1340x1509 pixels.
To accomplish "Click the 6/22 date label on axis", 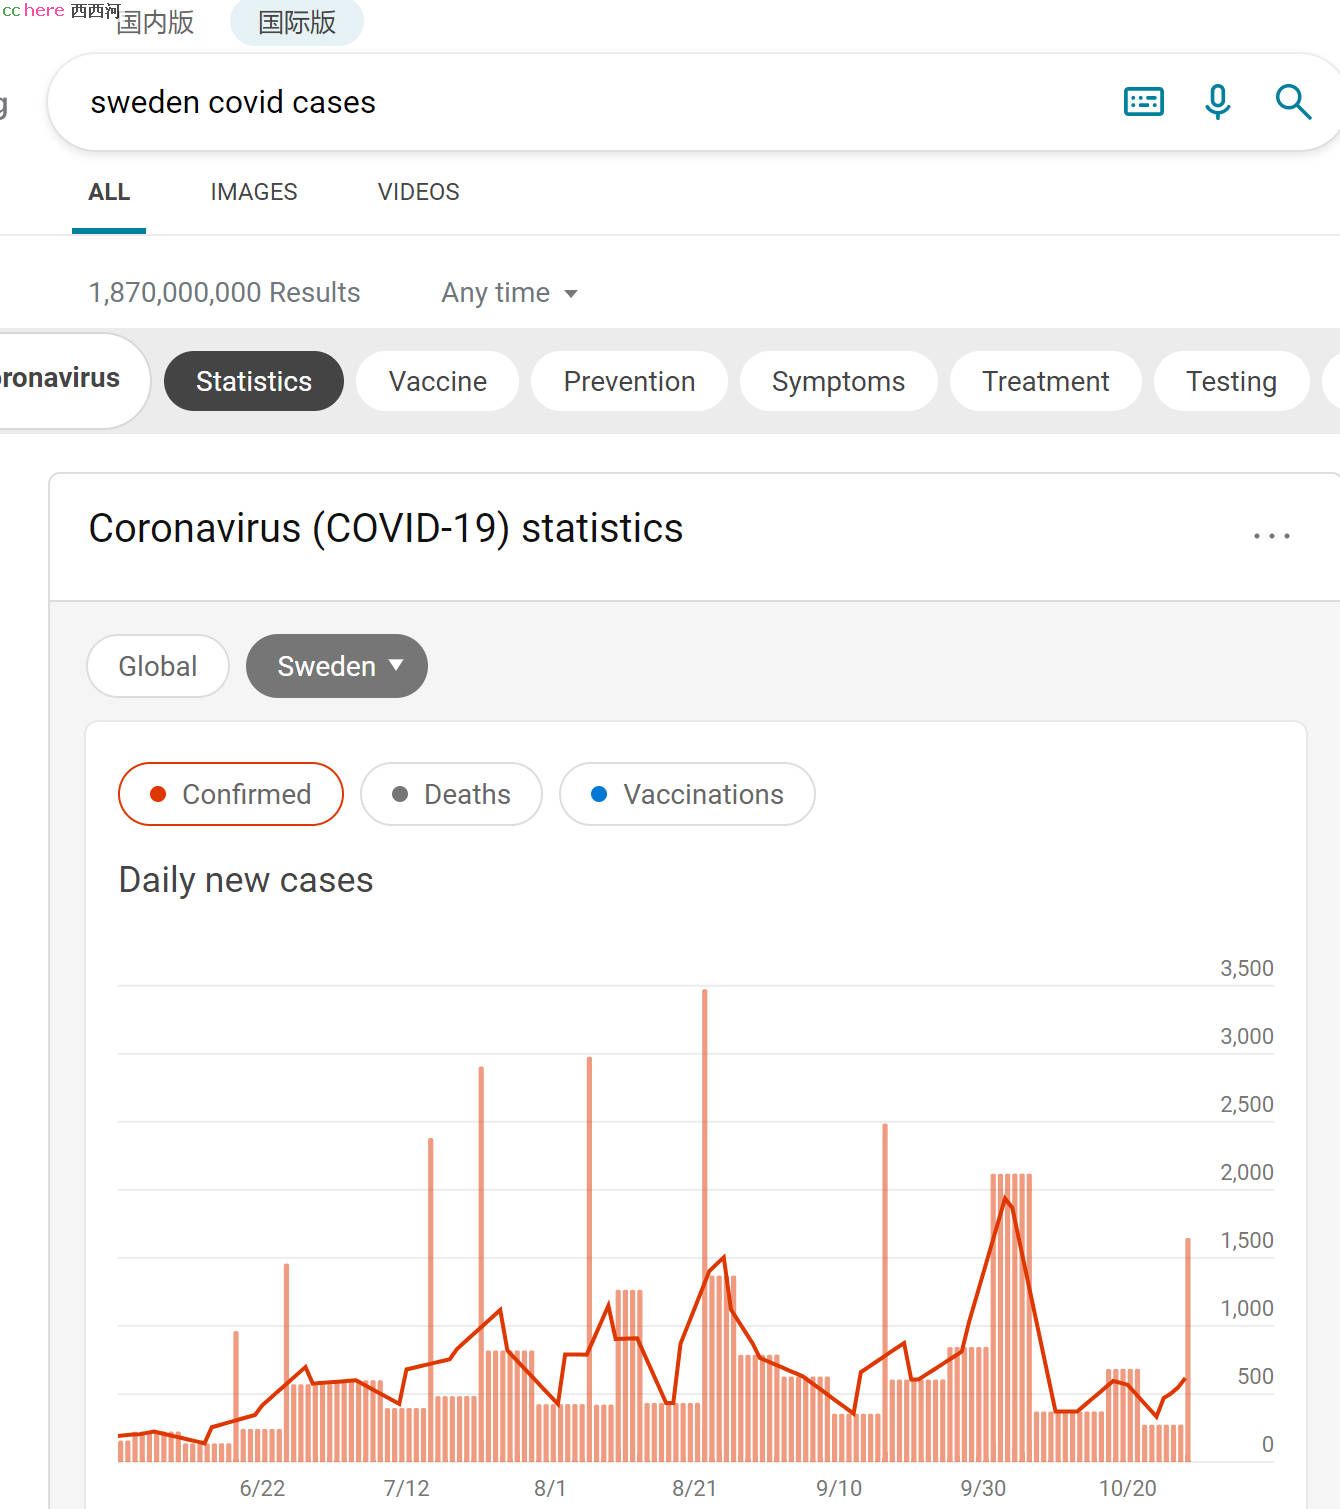I will pyautogui.click(x=262, y=1488).
